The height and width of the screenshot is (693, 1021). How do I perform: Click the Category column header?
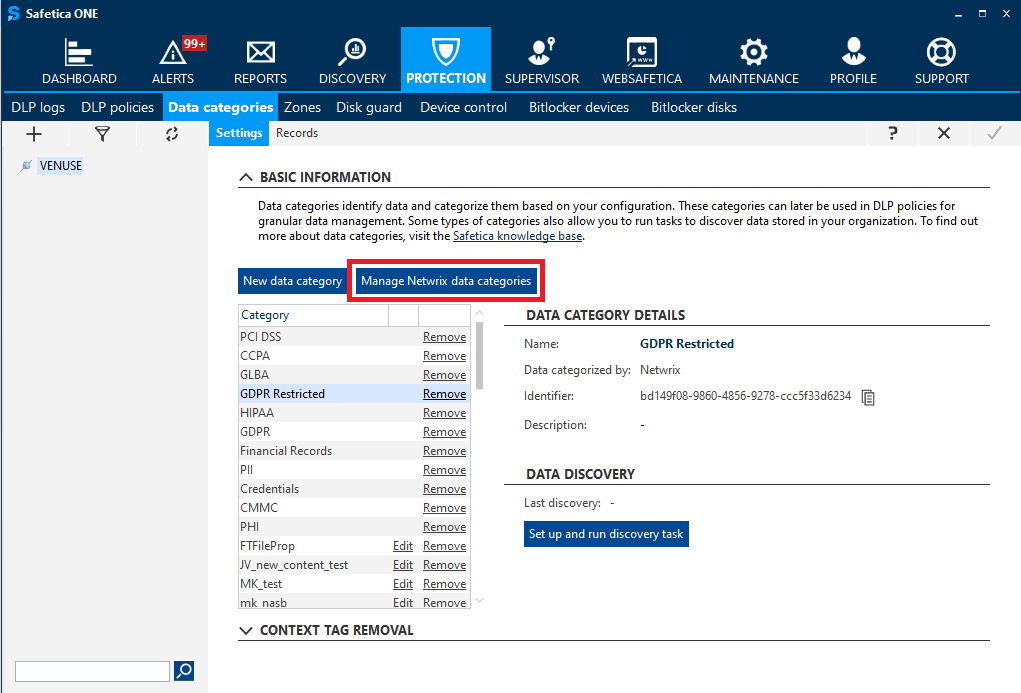(x=313, y=315)
